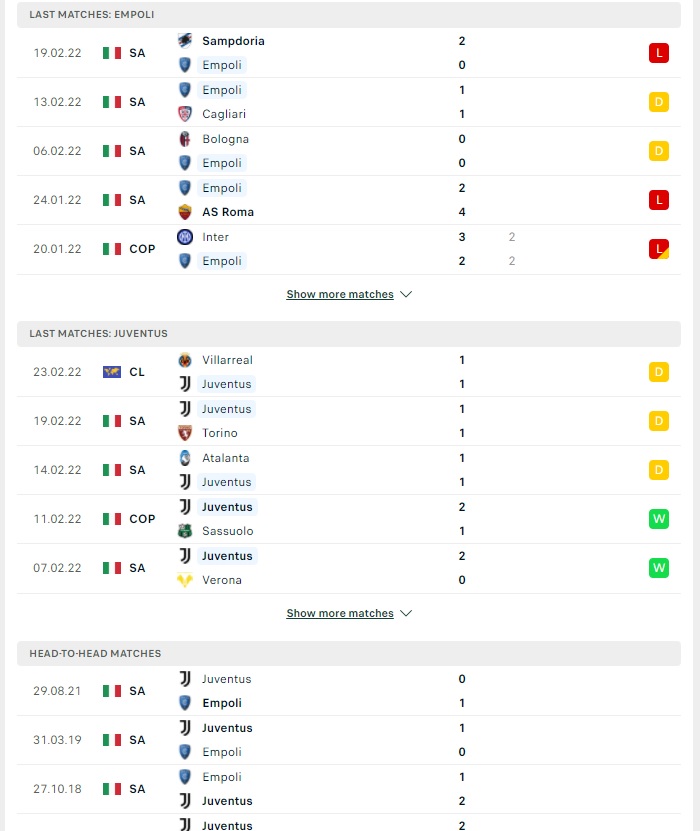
Task: Open the Show more matches link under Juventus
Action: (x=340, y=613)
